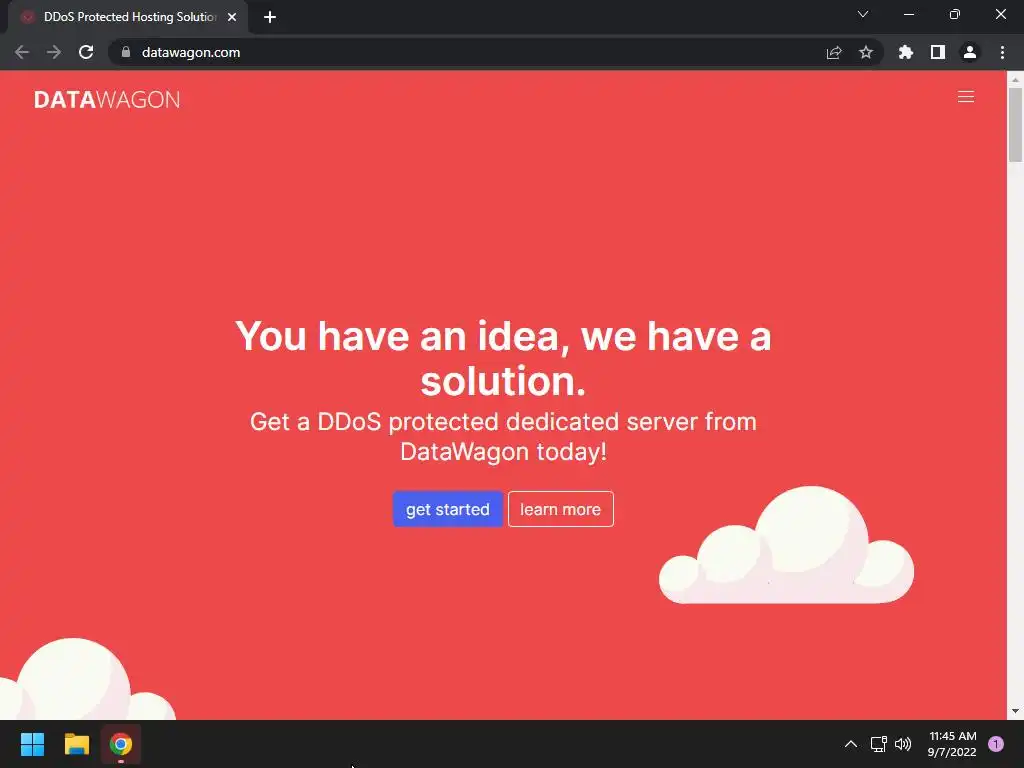The height and width of the screenshot is (768, 1024).
Task: Share this page via share icon
Action: (x=833, y=52)
